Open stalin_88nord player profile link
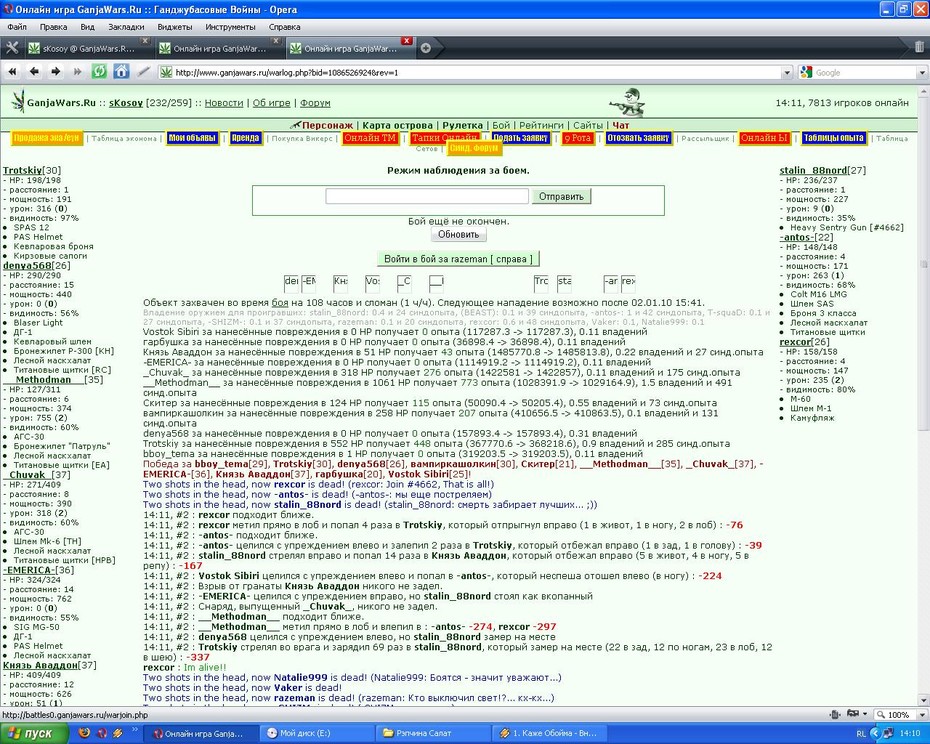 pyautogui.click(x=813, y=170)
